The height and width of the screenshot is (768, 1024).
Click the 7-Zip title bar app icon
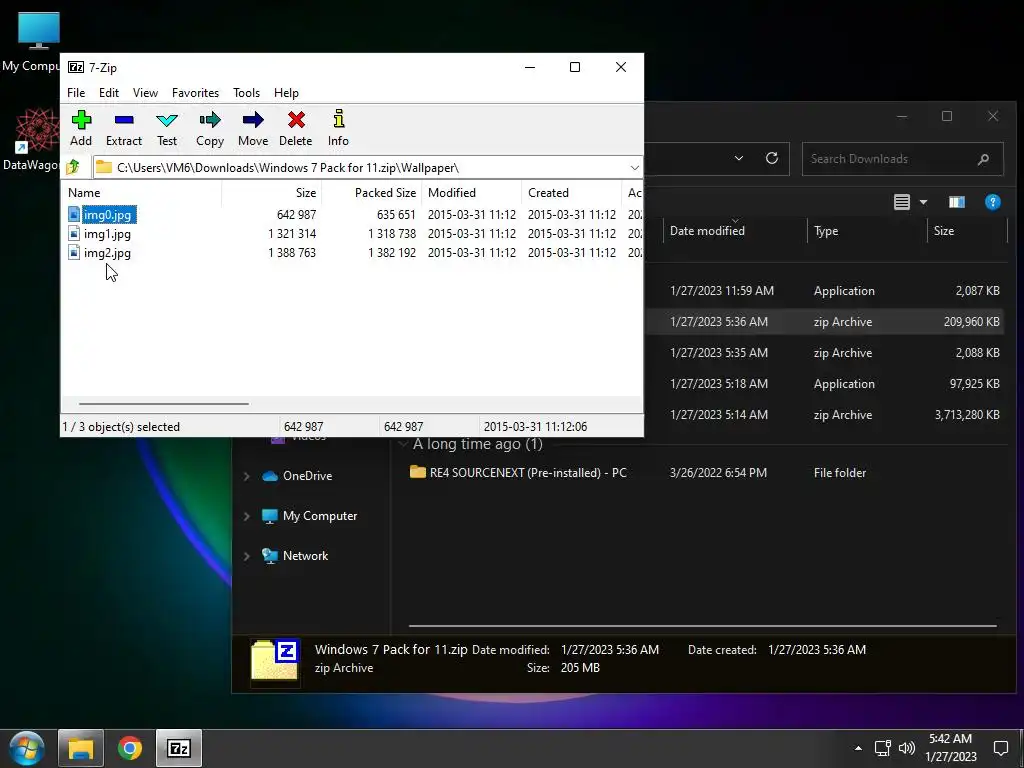point(76,67)
